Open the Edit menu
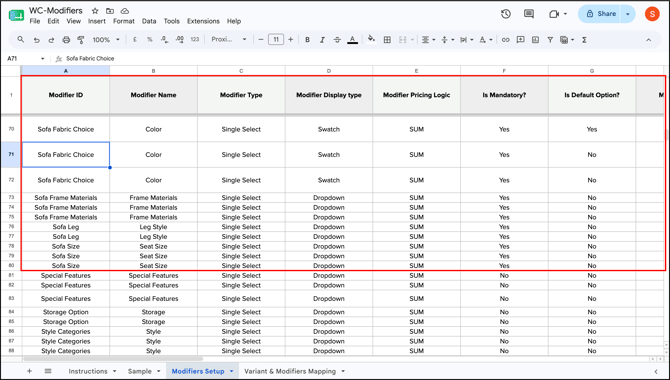Viewport: 670px width, 380px height. pyautogui.click(x=53, y=21)
